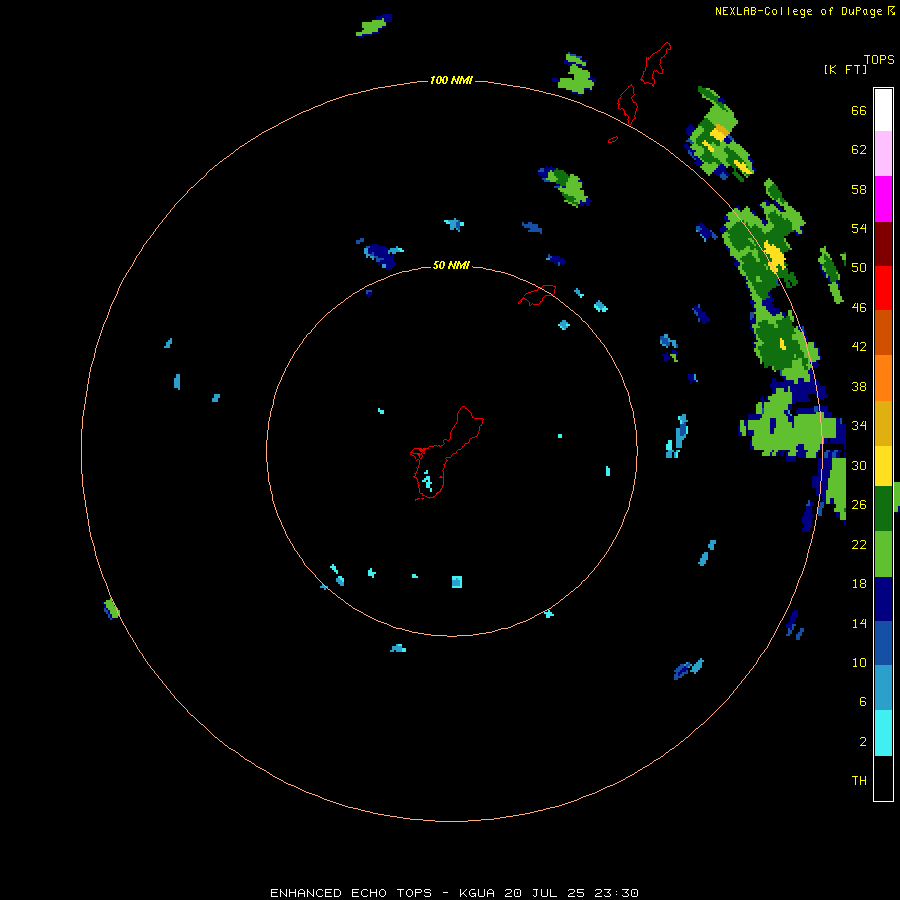Click the 26 value on the legend

(x=859, y=505)
